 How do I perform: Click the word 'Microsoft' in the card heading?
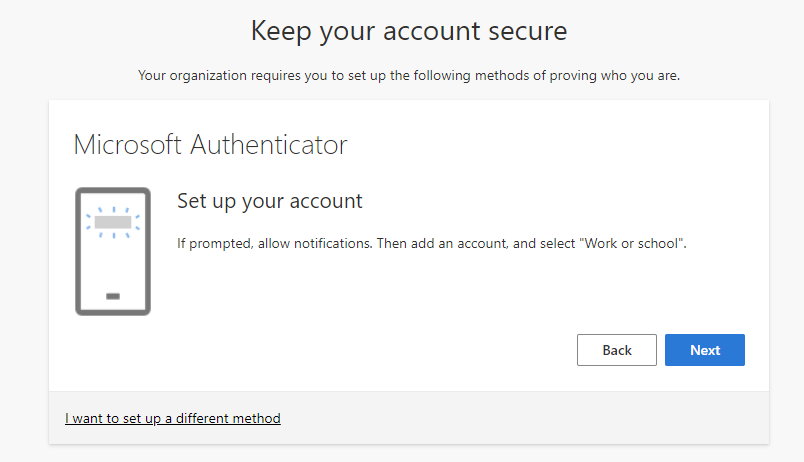point(128,145)
